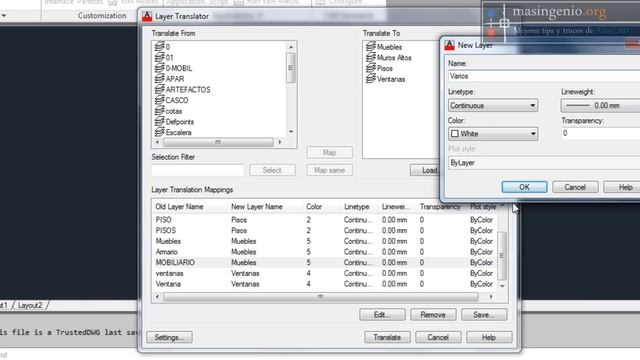
Task: Click the Color column header
Action: pyautogui.click(x=314, y=207)
